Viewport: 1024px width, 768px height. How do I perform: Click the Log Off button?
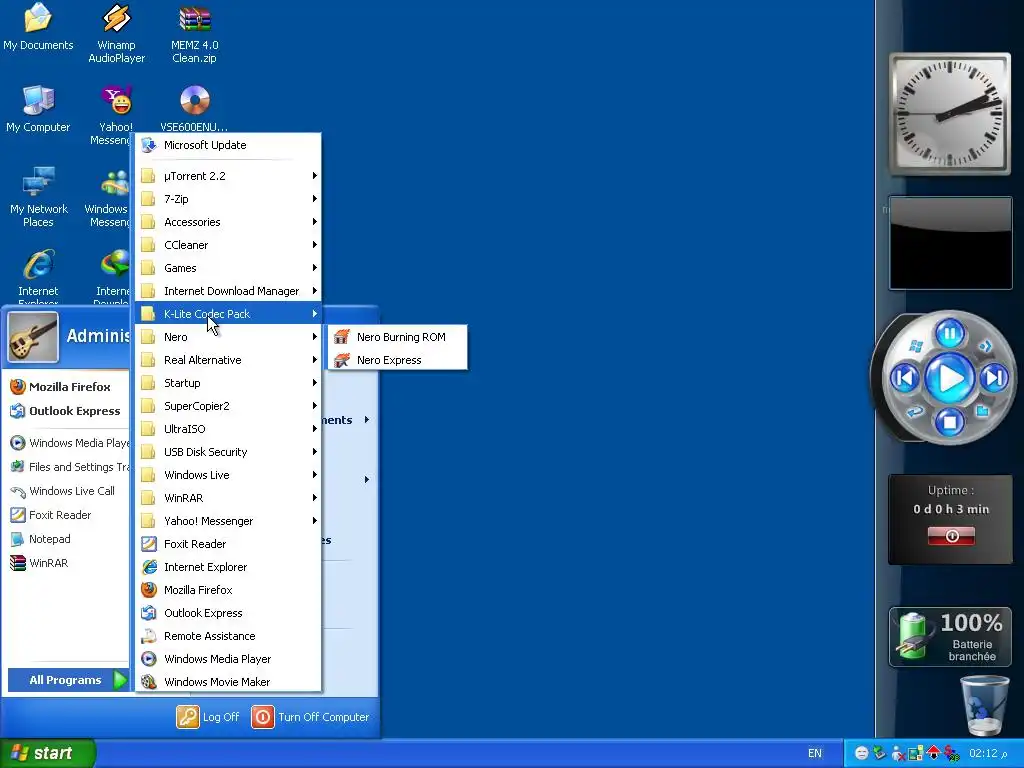[208, 716]
